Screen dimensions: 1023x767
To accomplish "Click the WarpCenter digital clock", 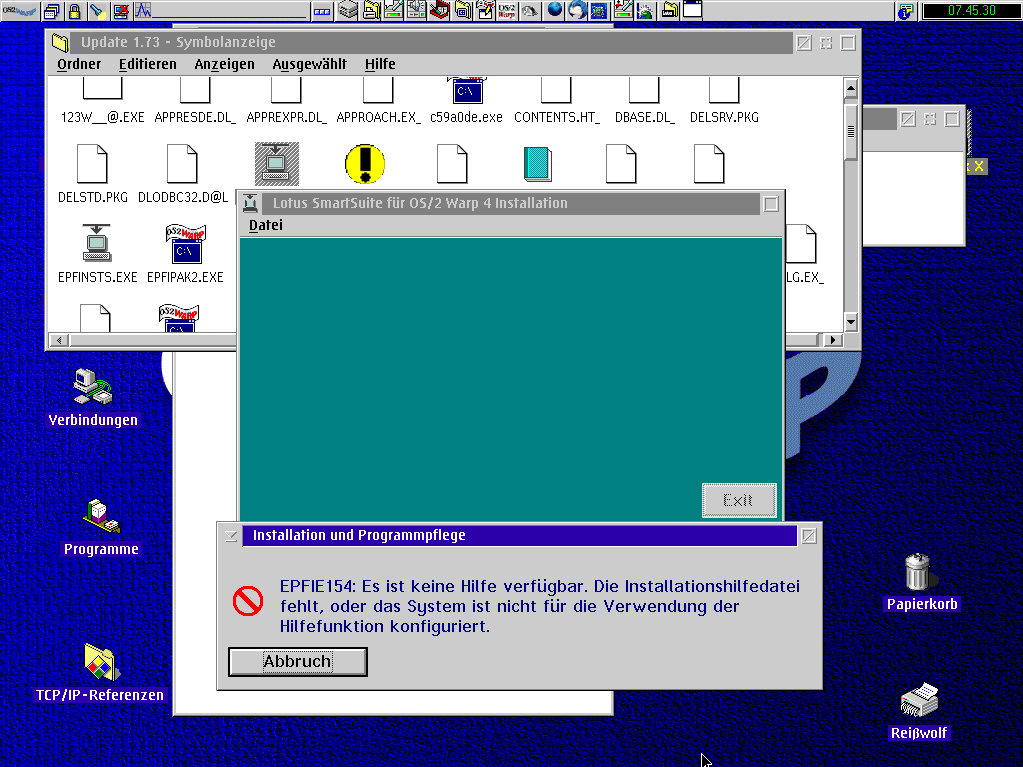I will 971,10.
